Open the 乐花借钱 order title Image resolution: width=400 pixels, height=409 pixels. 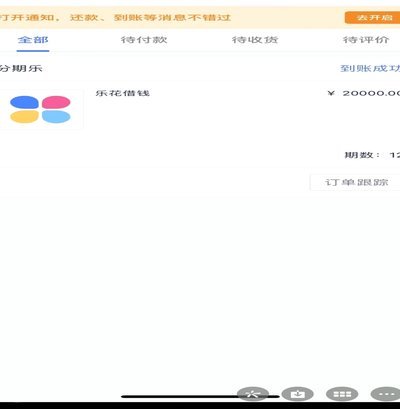(123, 93)
